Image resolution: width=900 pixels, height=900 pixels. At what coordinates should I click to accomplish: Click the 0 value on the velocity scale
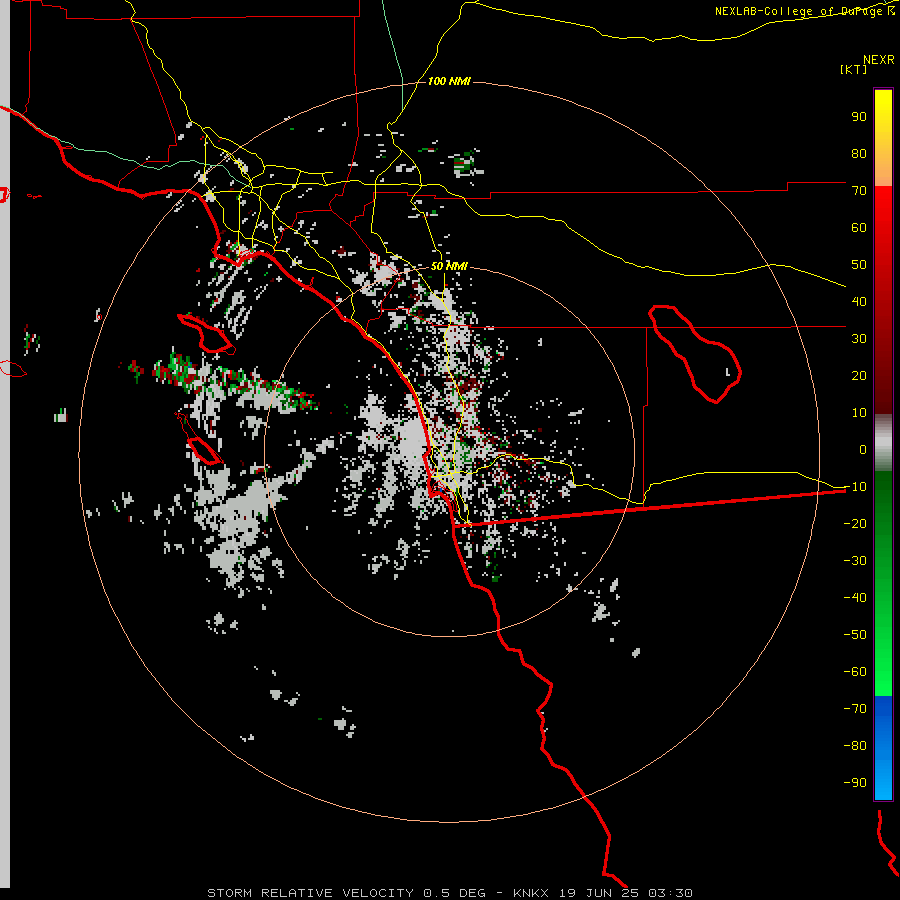[863, 449]
